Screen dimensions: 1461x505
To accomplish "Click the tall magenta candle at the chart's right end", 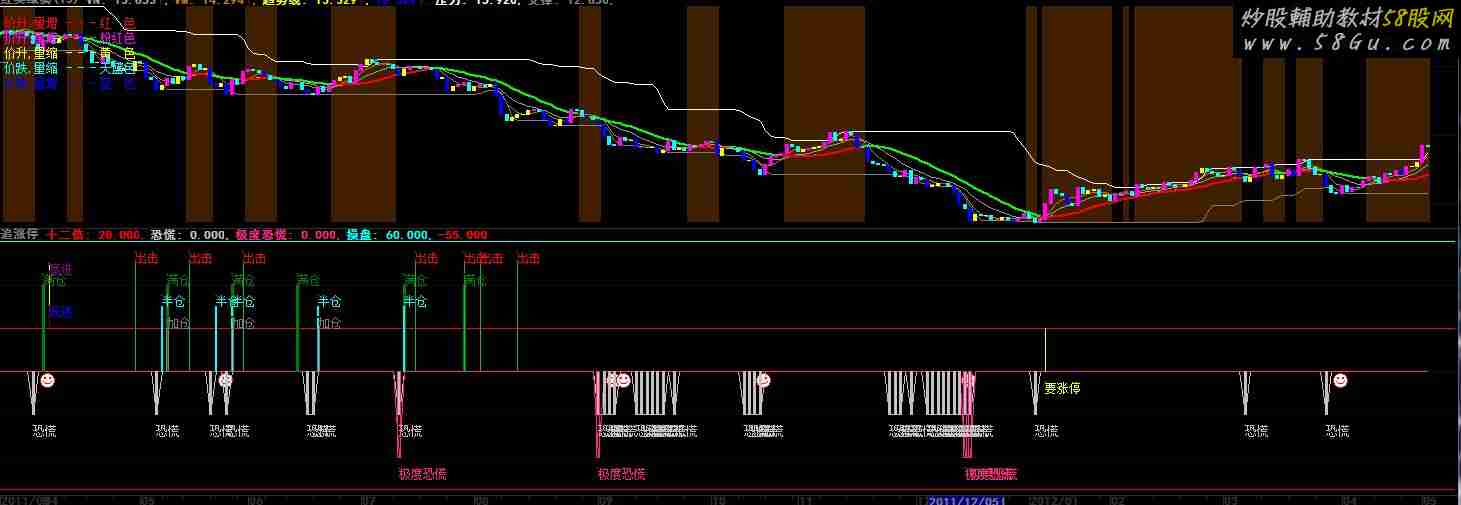I will pos(1422,154).
